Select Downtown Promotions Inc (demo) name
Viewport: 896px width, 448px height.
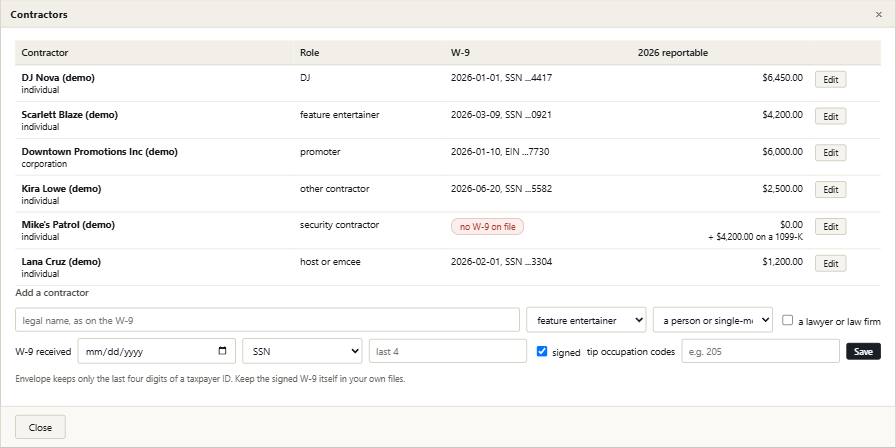pos(99,151)
